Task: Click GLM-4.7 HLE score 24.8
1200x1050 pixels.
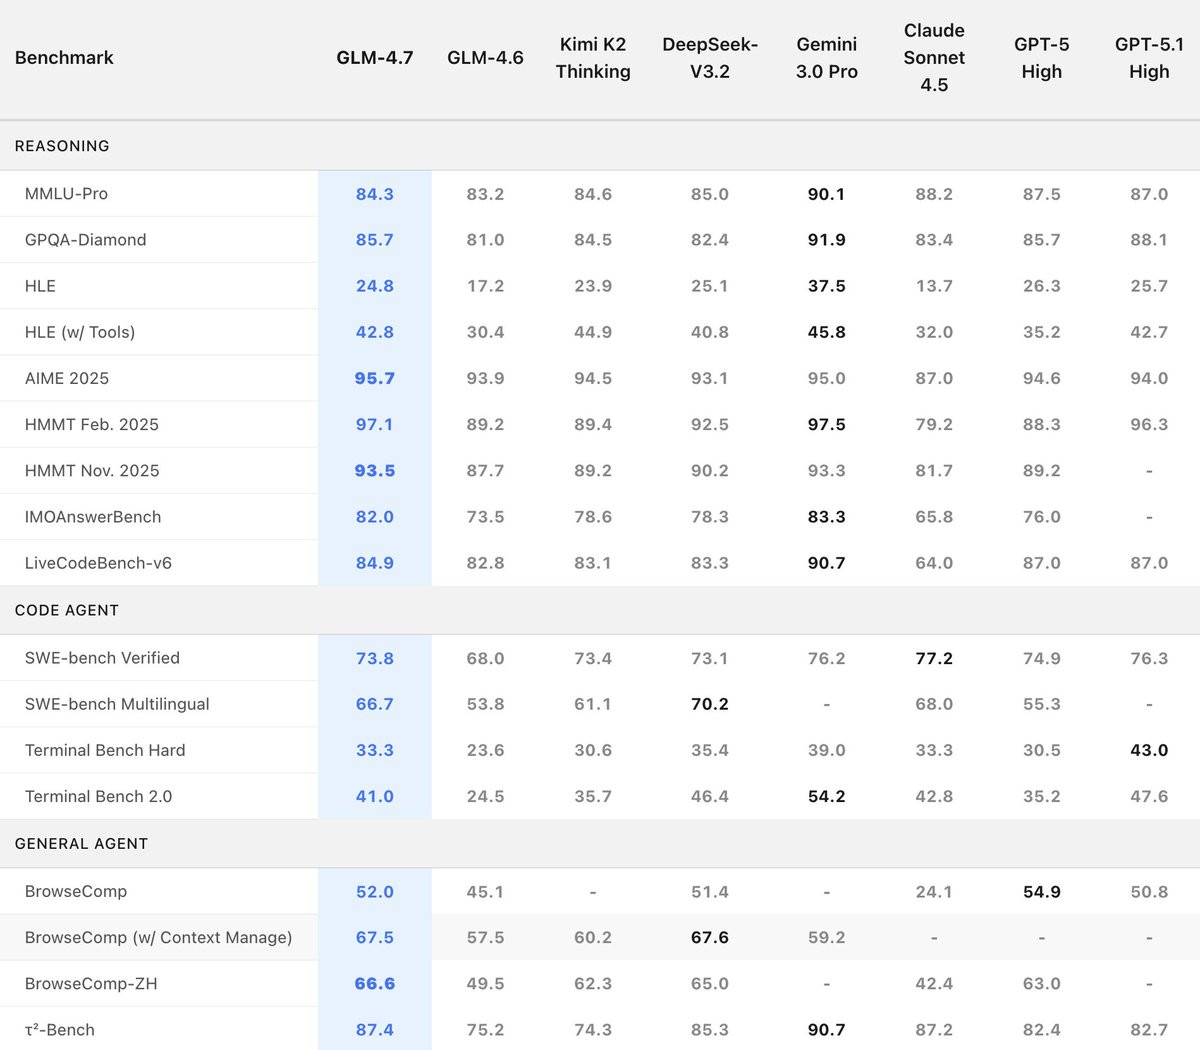Action: 375,286
